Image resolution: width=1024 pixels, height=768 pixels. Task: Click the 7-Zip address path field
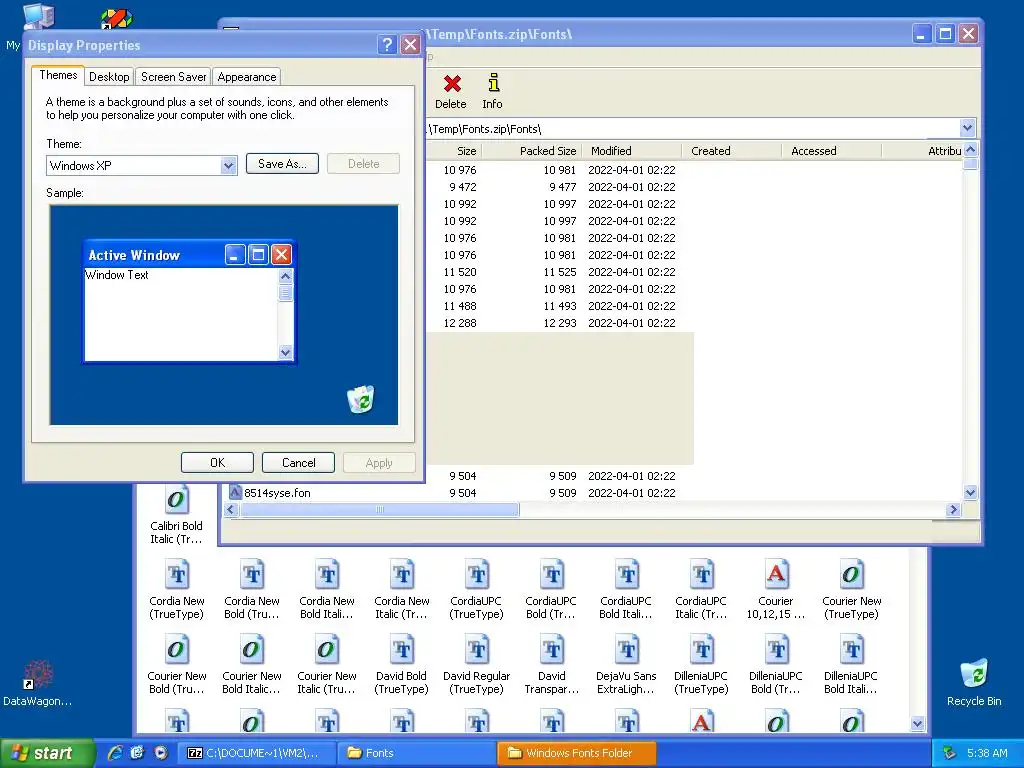coord(692,129)
